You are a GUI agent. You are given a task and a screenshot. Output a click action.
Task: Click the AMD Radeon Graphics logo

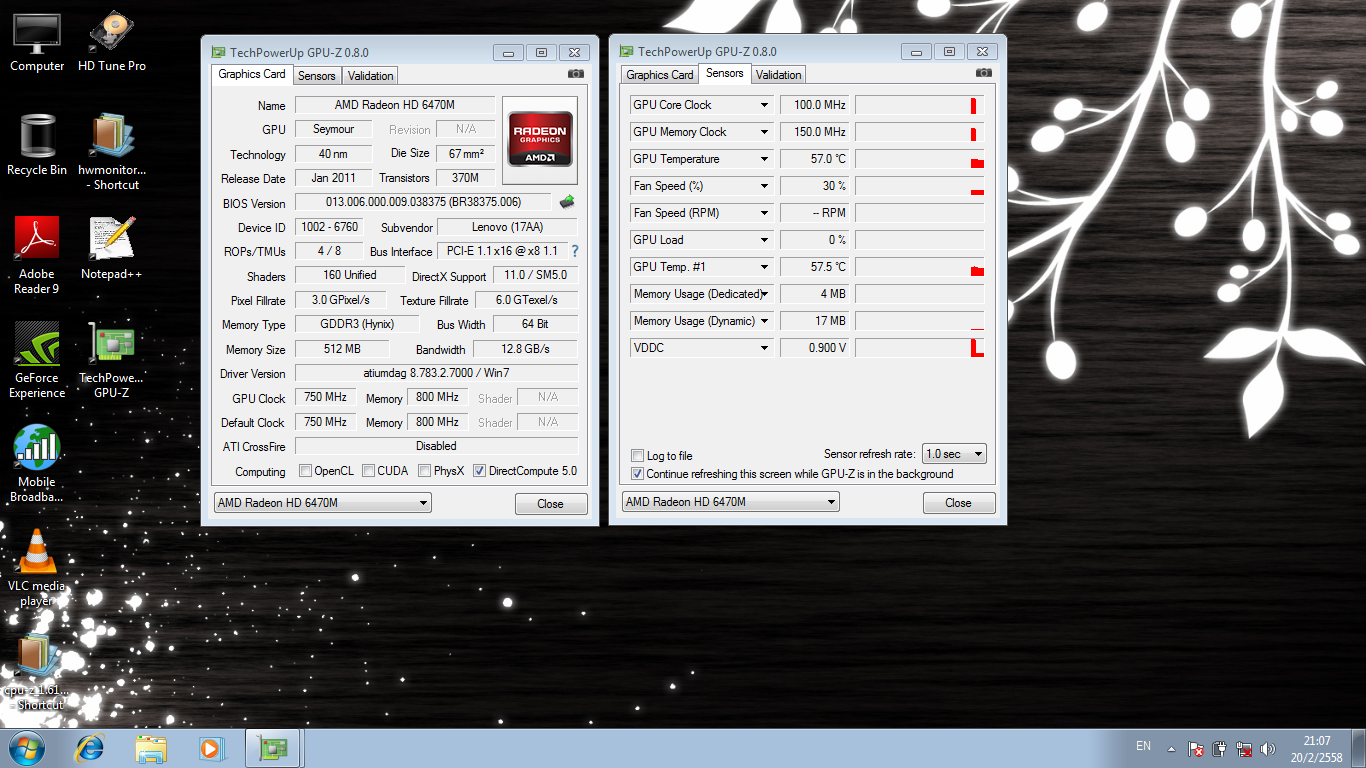[x=540, y=140]
